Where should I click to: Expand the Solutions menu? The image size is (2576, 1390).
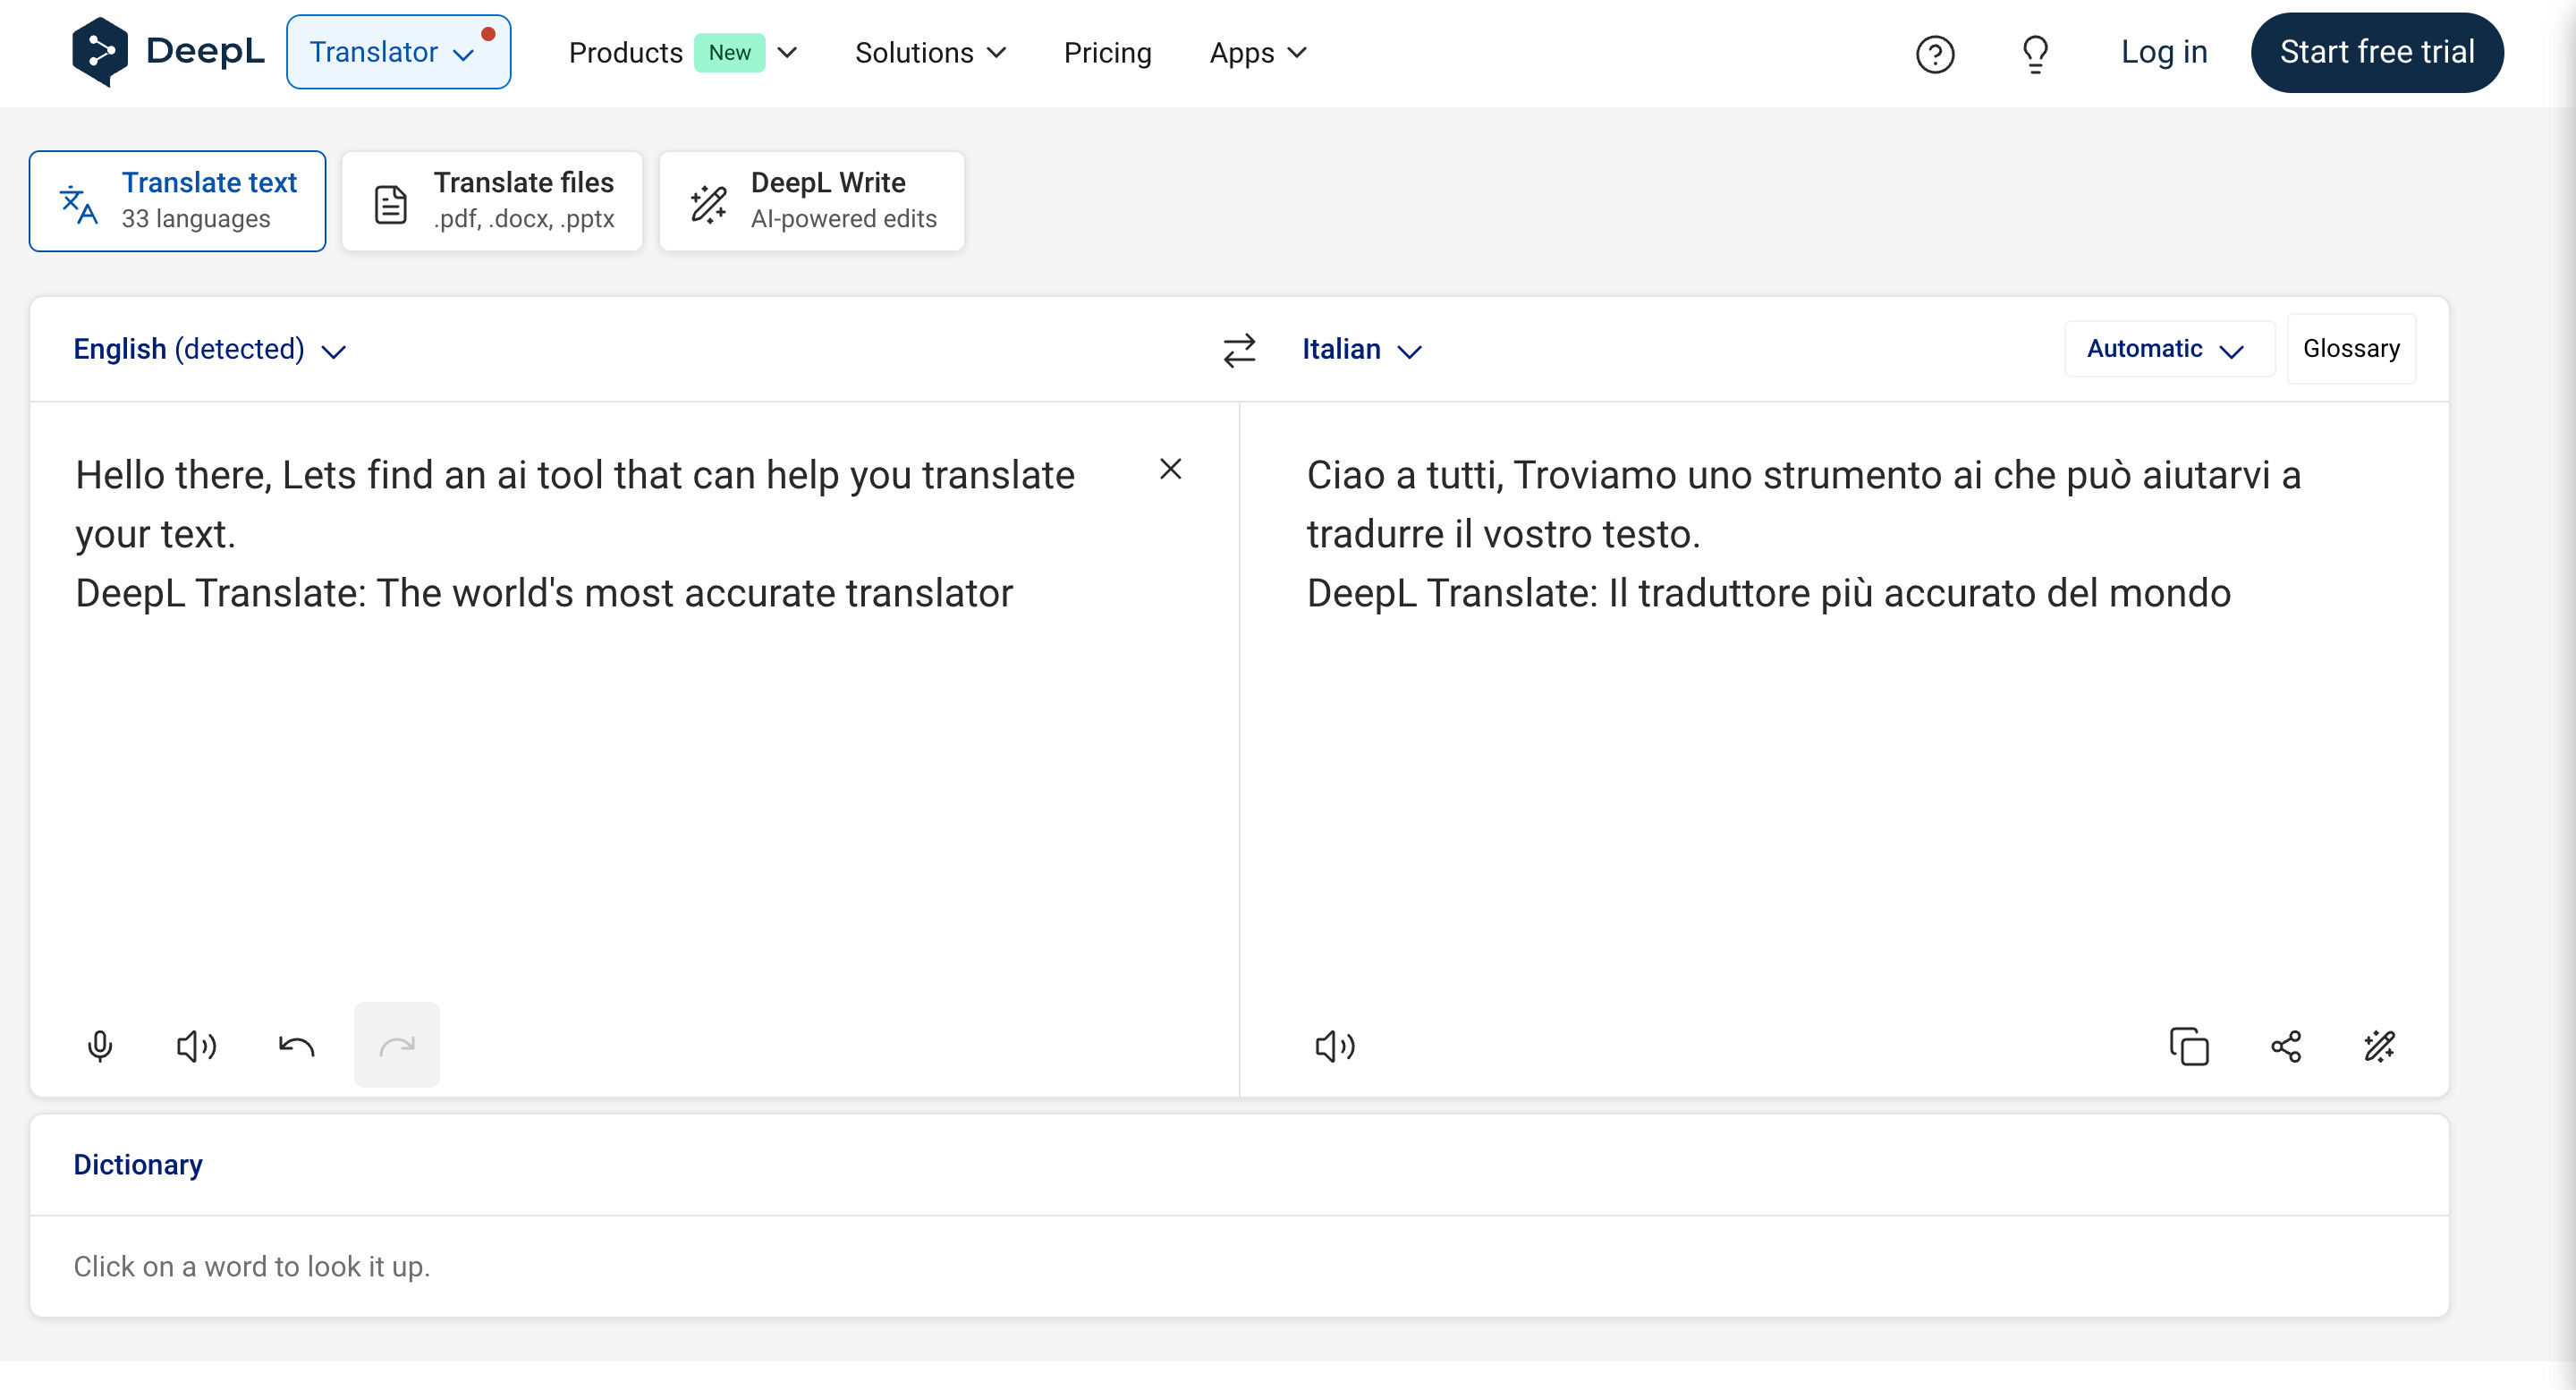pyautogui.click(x=930, y=52)
